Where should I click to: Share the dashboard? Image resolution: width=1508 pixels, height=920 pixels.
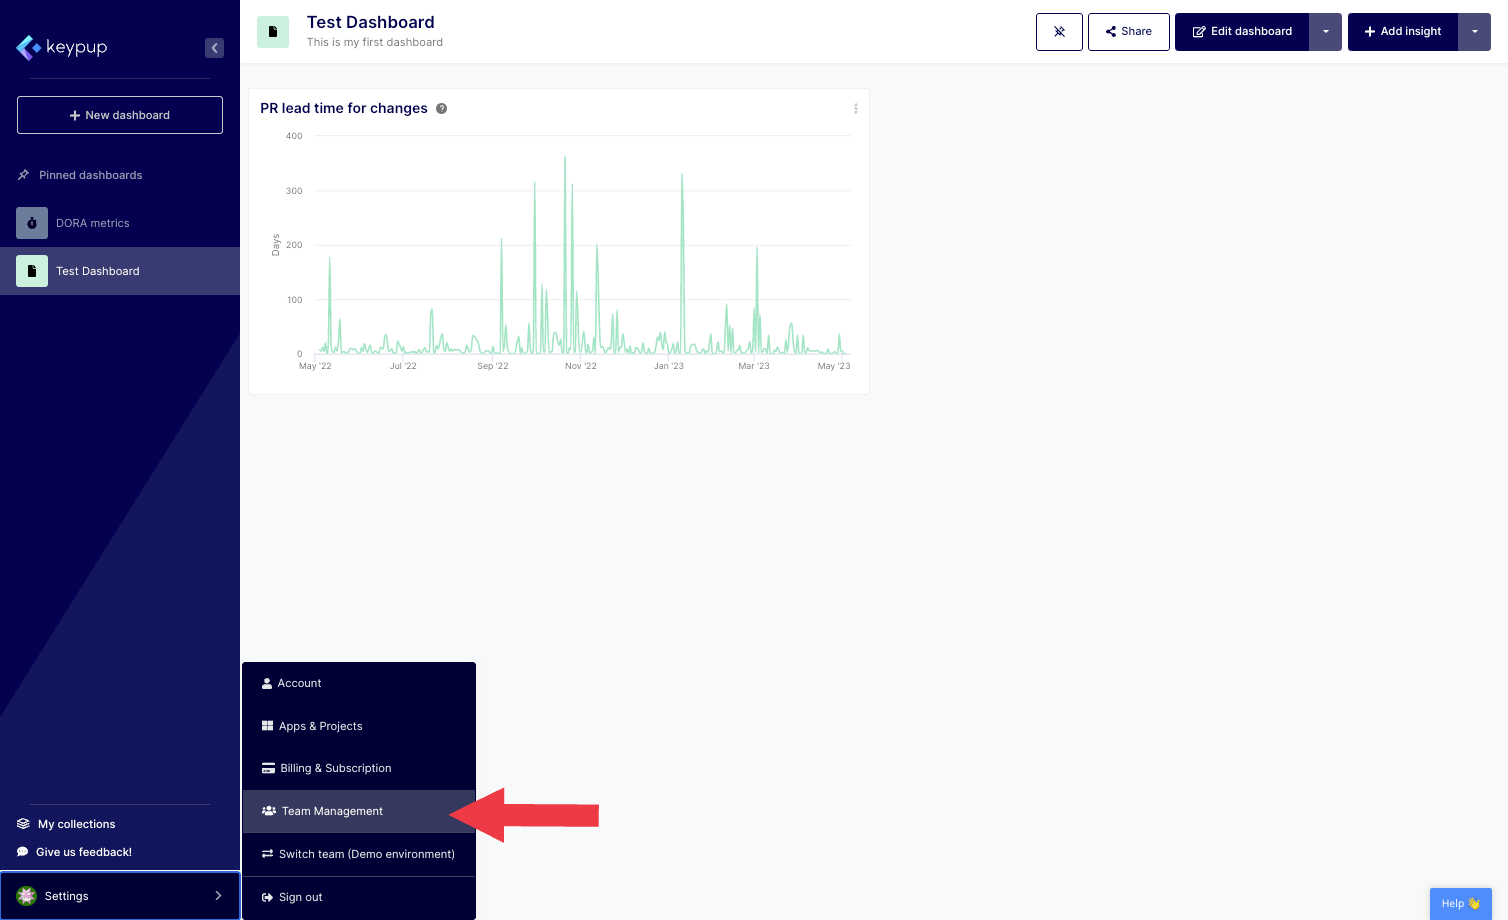[1128, 32]
